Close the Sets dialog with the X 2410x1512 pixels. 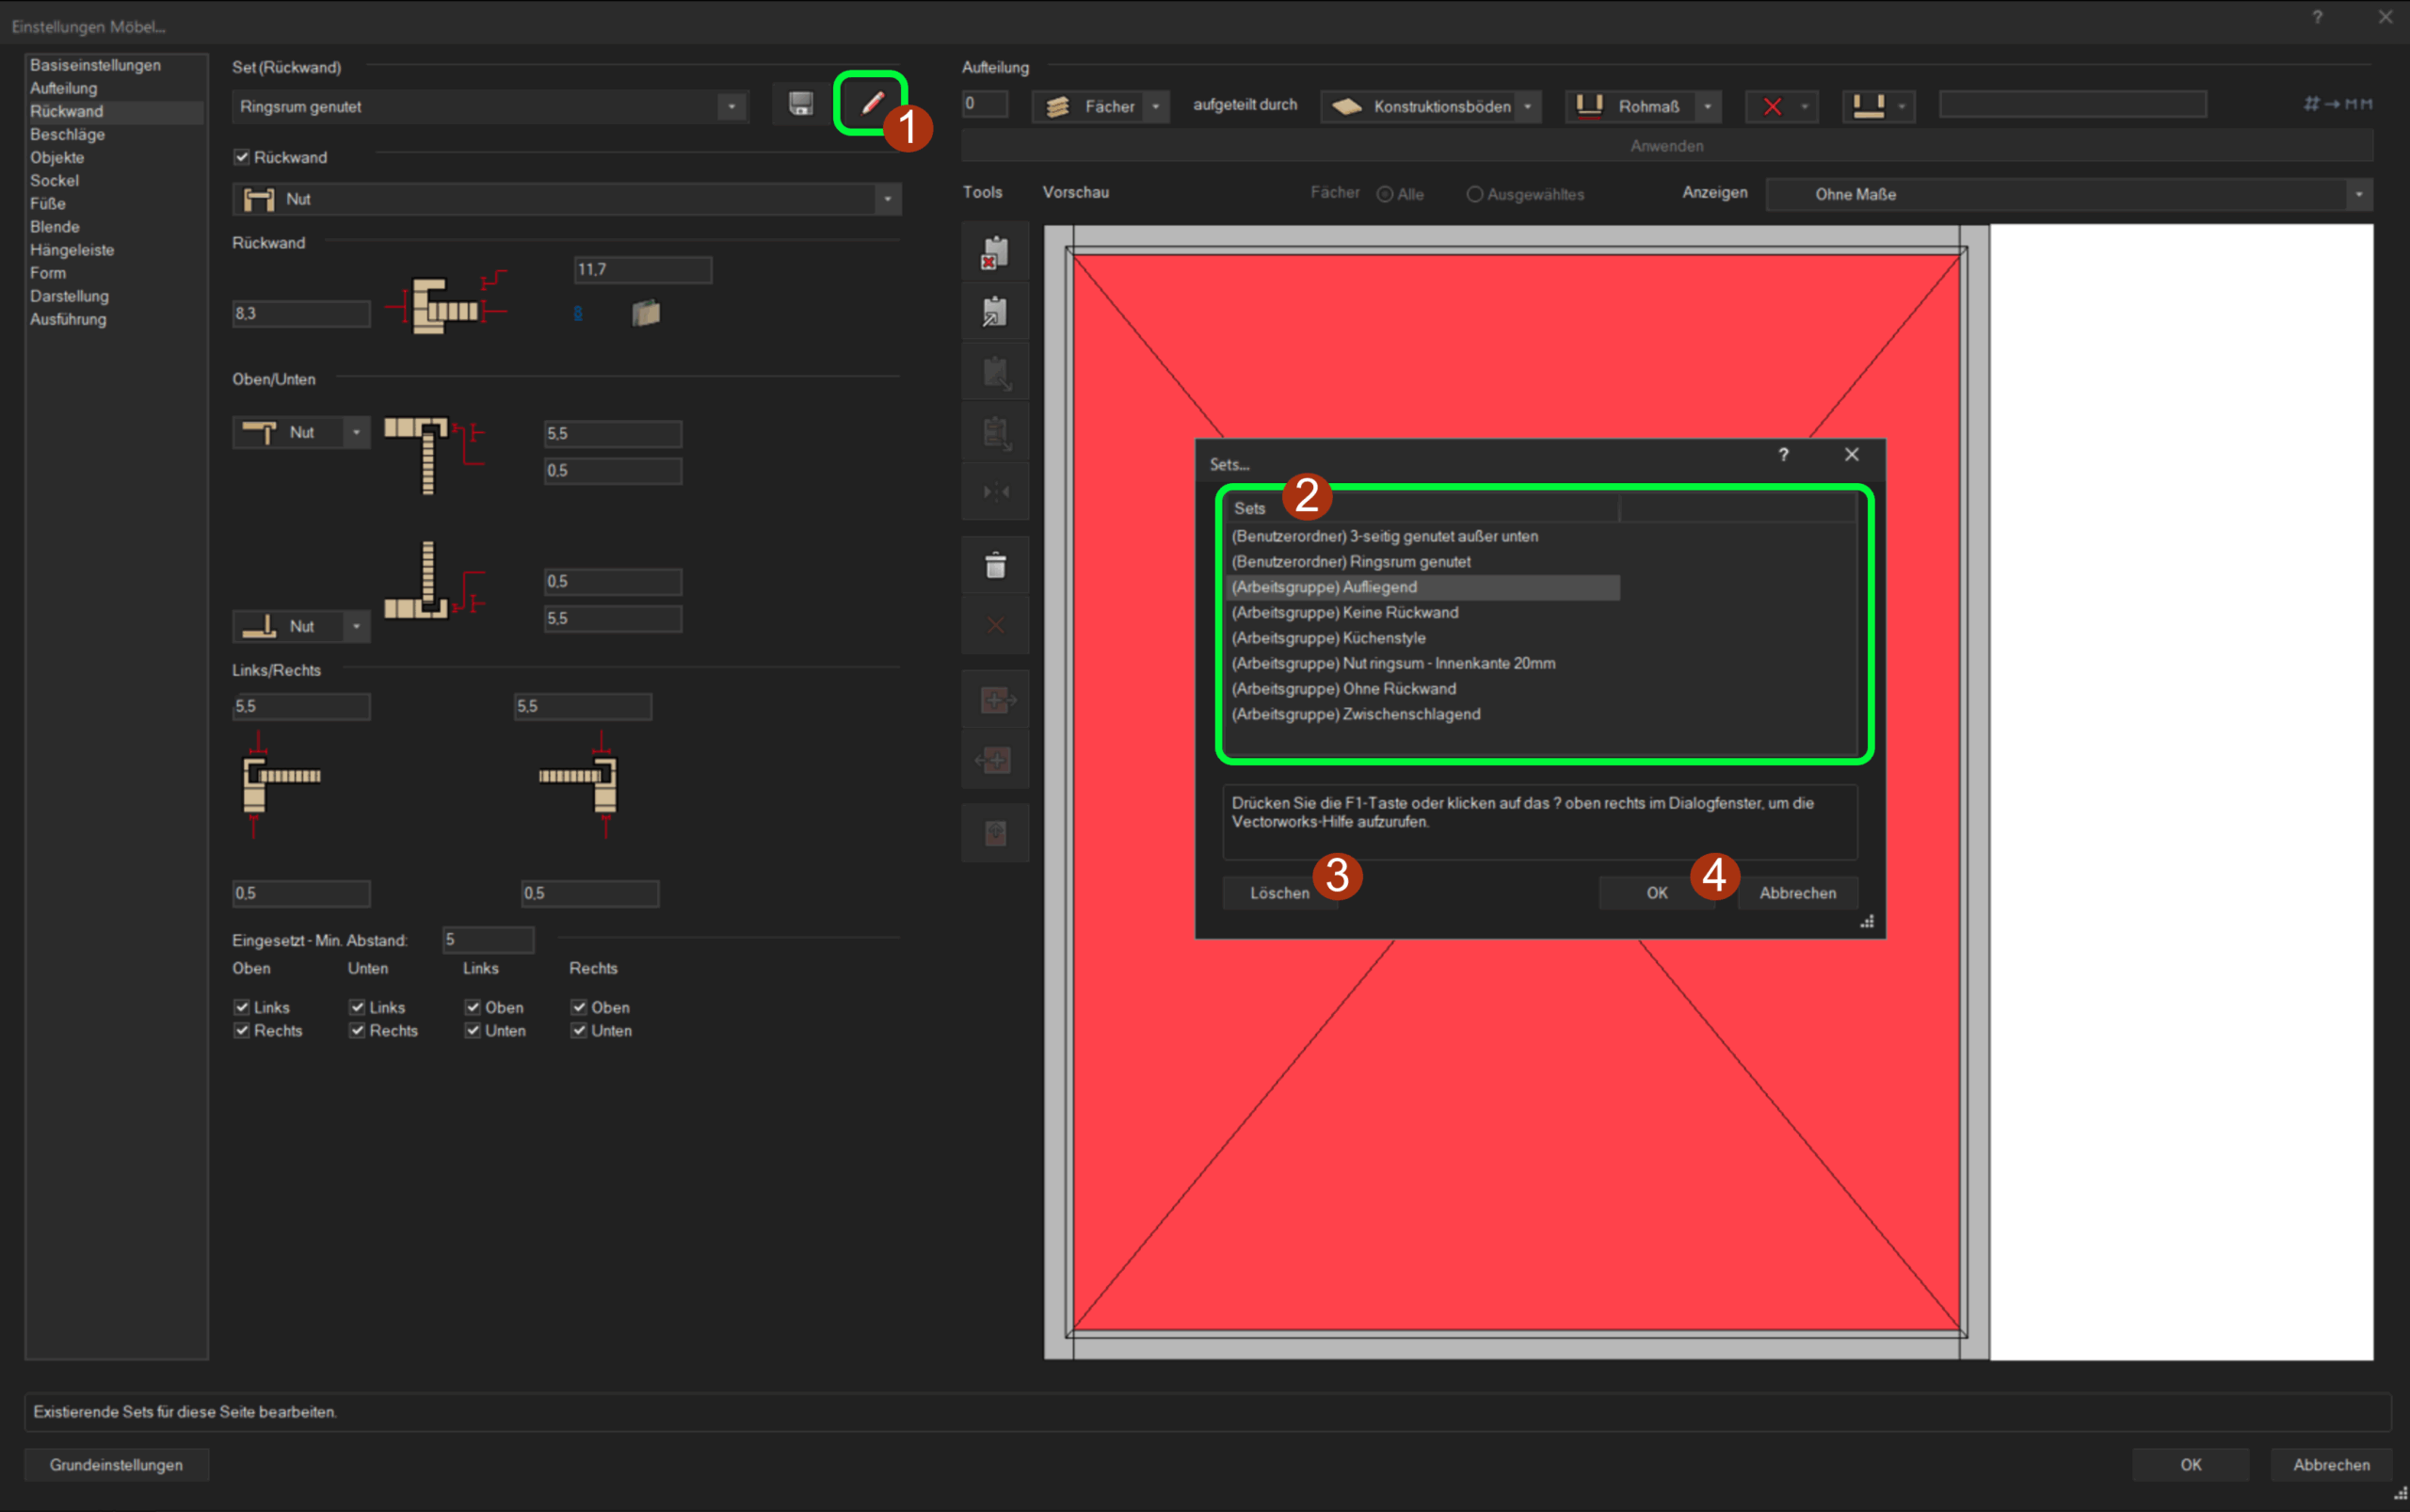(1852, 455)
